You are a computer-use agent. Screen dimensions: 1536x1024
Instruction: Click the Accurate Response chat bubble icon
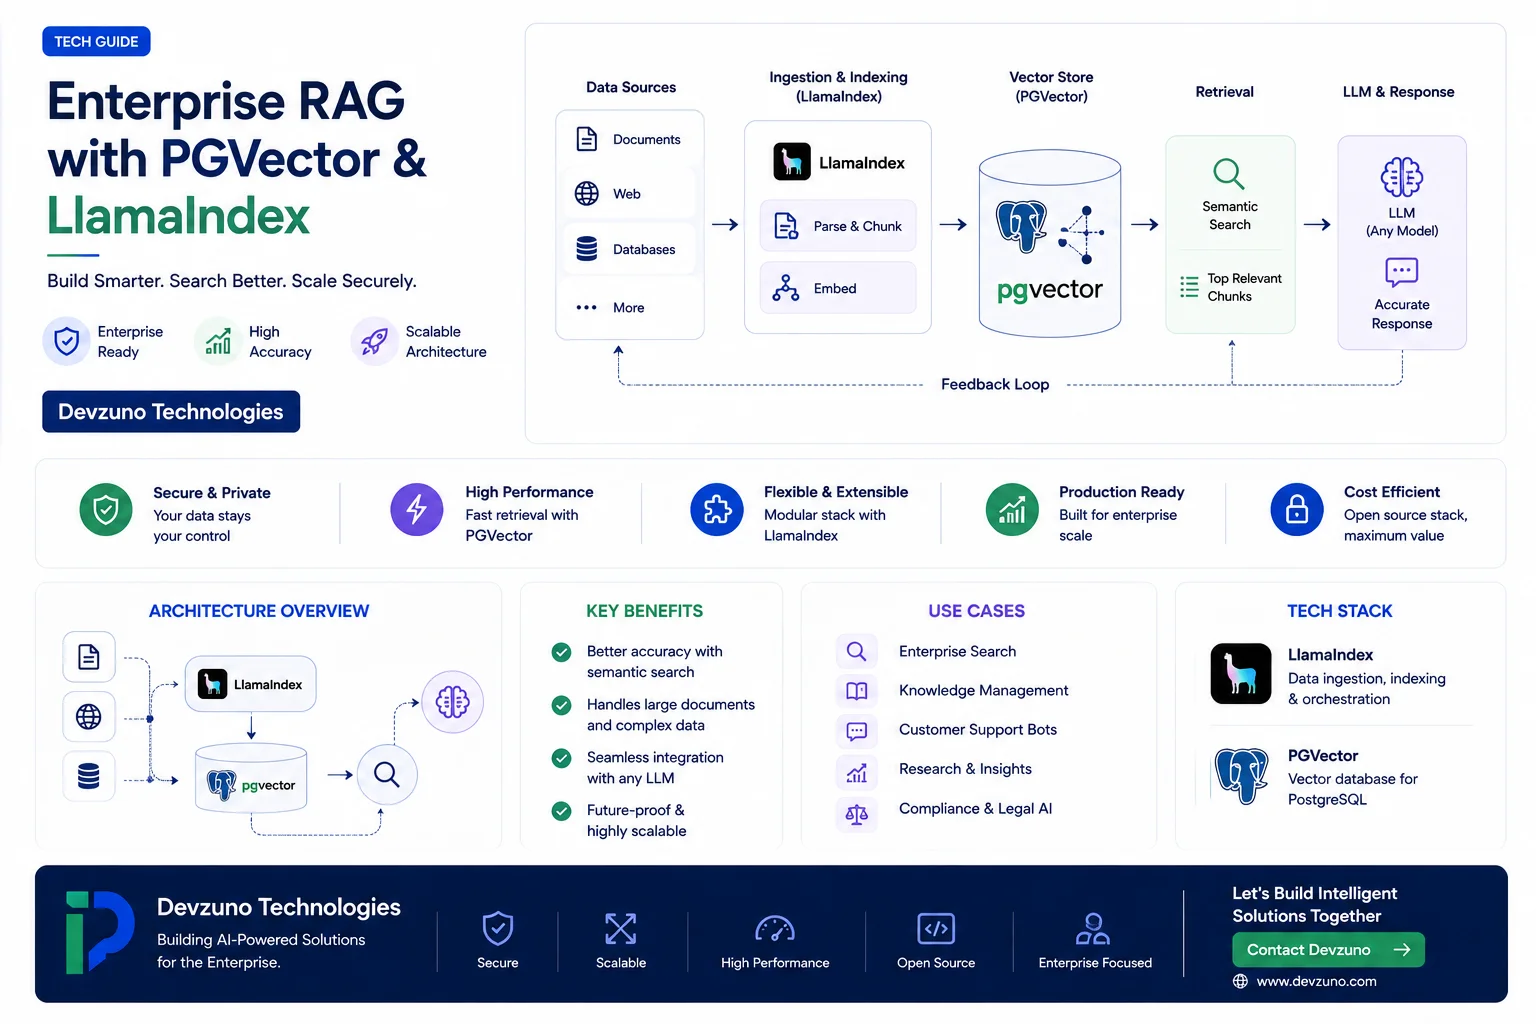click(1402, 272)
